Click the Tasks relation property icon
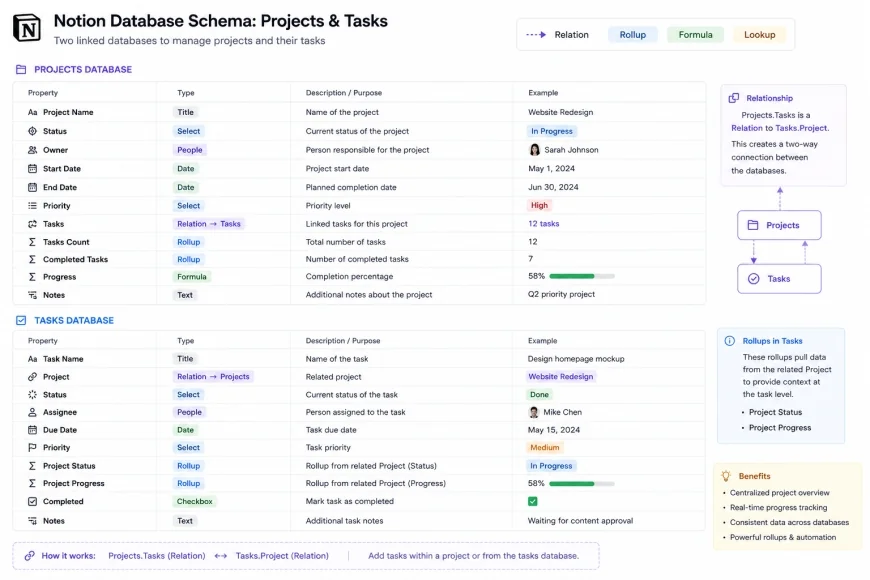Screen dimensions: 870x580 [x=32, y=224]
